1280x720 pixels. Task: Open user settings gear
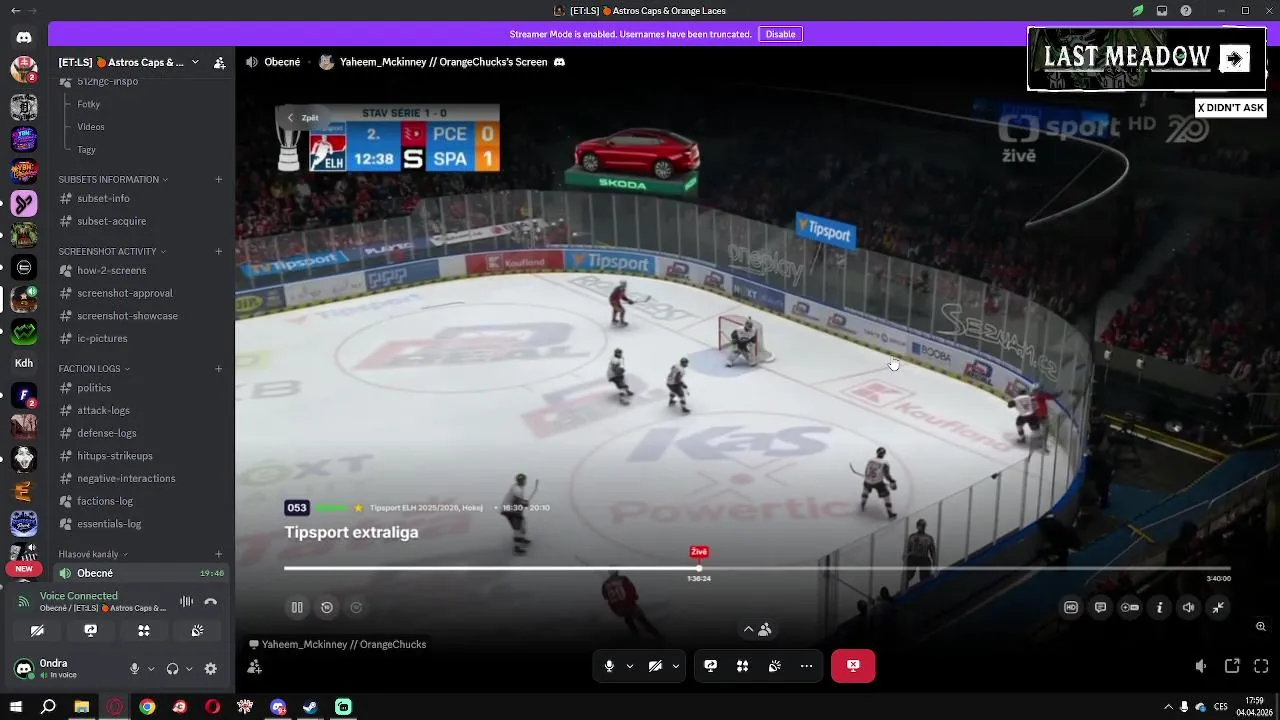point(210,669)
